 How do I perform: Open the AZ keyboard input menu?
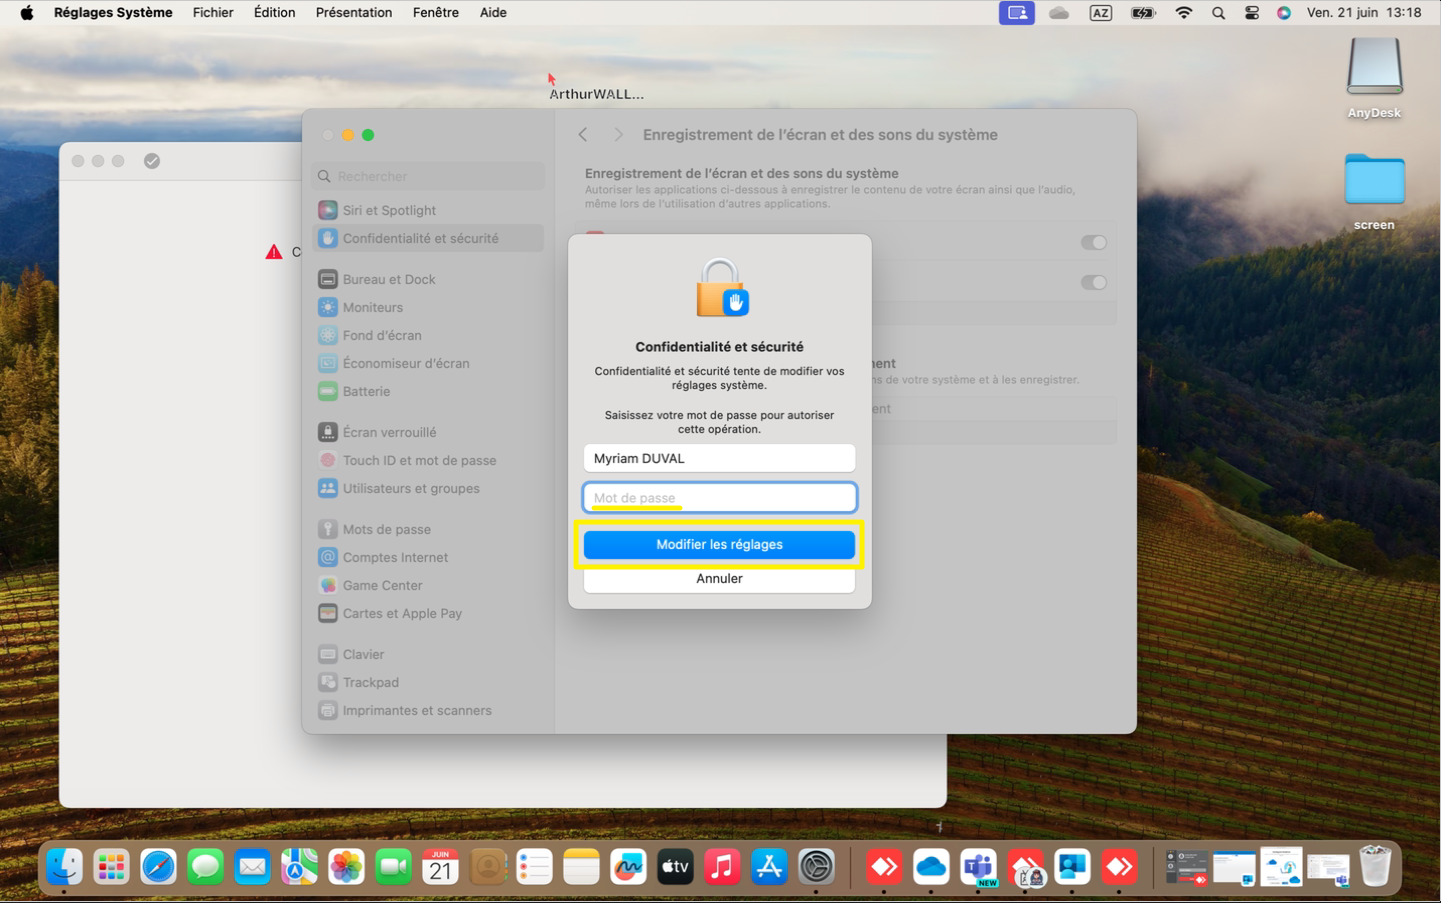[x=1101, y=13]
